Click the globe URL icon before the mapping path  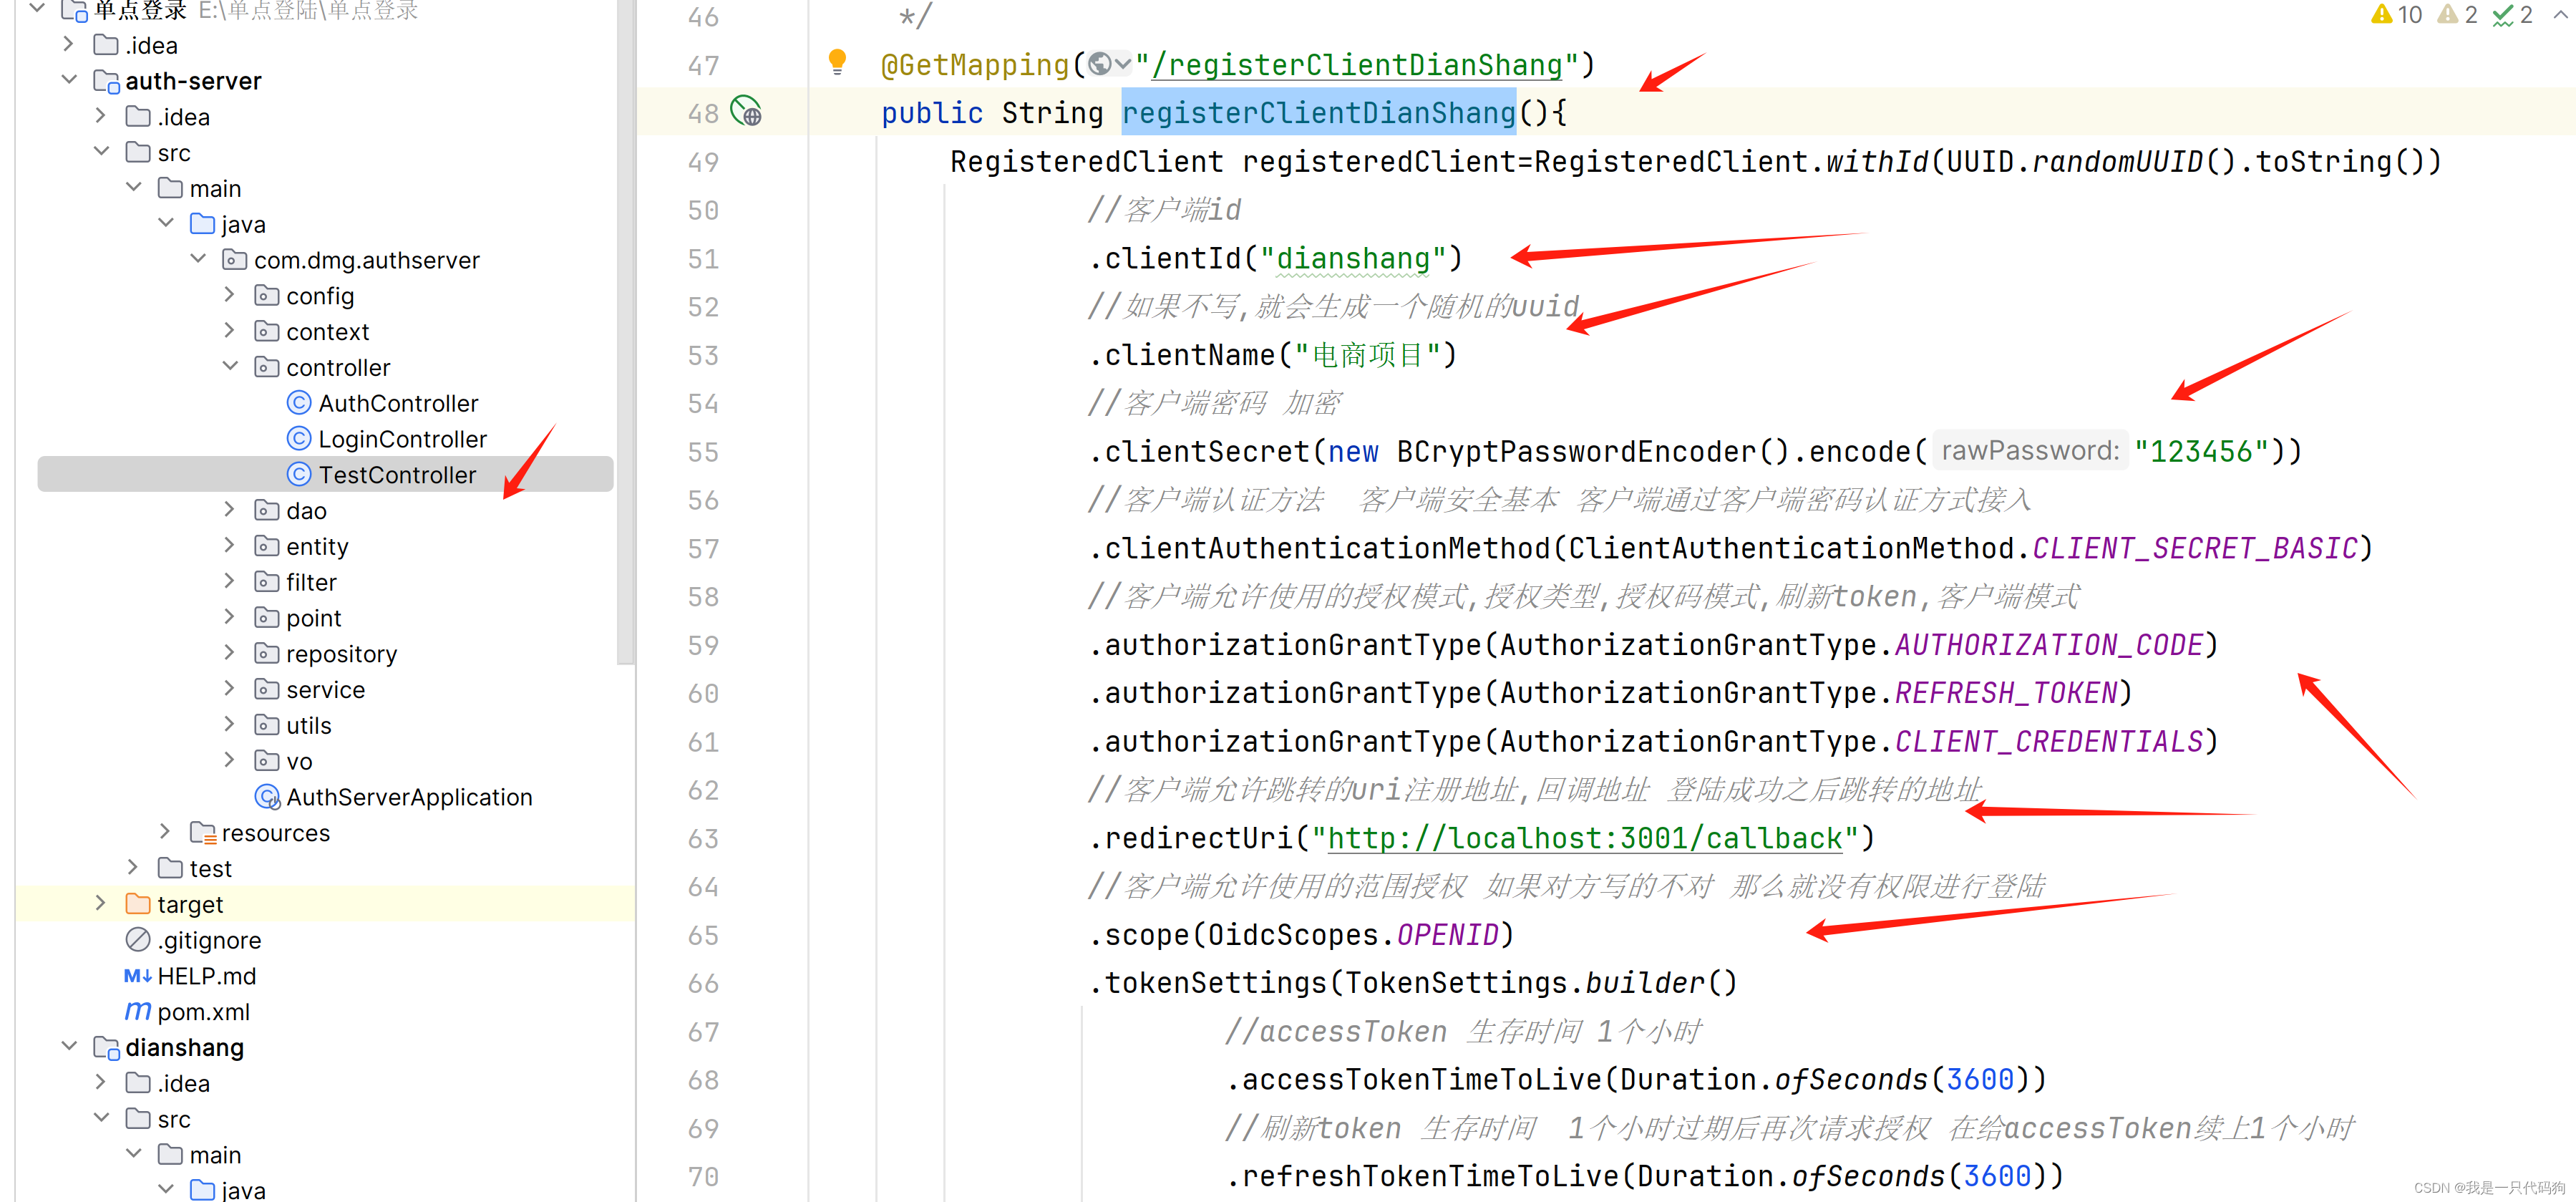(x=1100, y=65)
